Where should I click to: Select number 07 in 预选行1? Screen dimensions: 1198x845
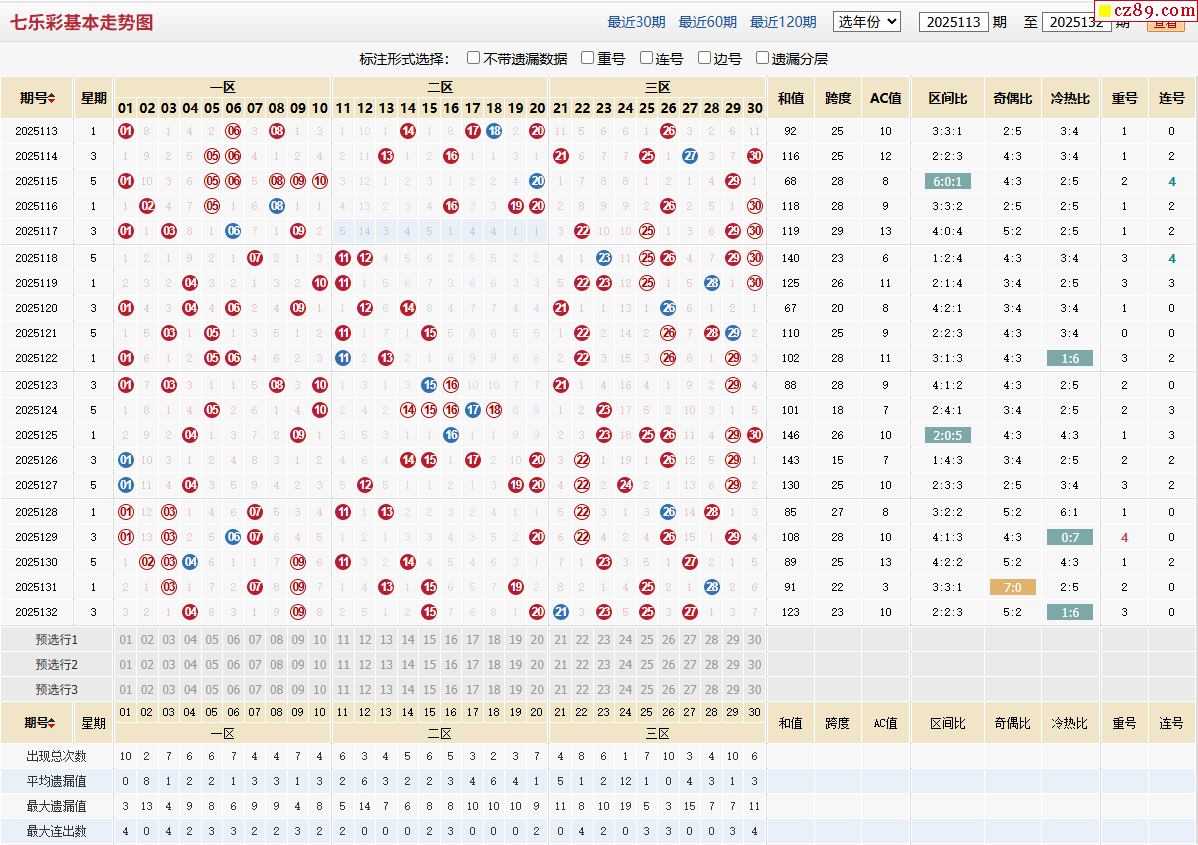[255, 640]
